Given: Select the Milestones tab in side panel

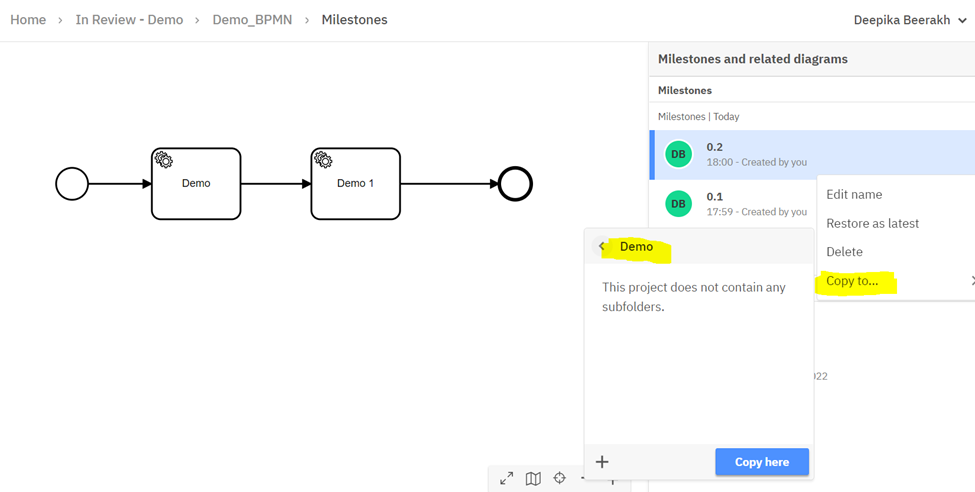Looking at the screenshot, I should [x=685, y=90].
